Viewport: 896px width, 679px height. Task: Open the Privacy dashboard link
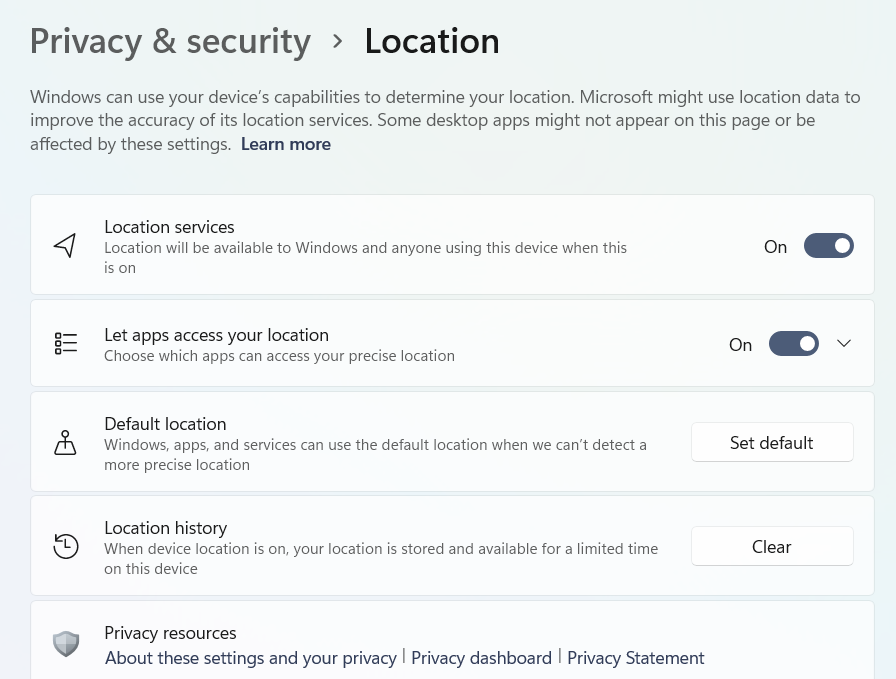point(481,658)
